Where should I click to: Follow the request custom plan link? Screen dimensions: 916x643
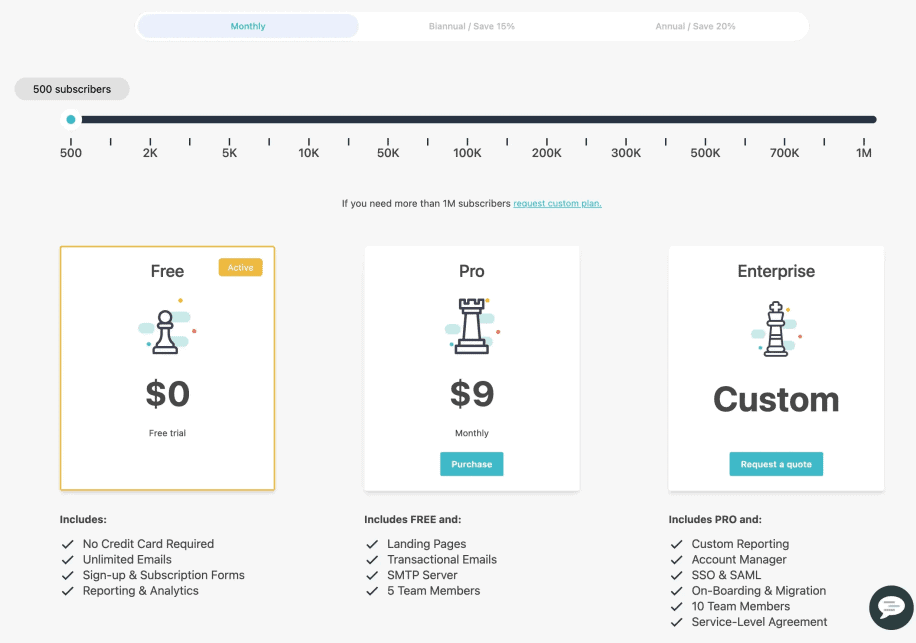point(557,203)
